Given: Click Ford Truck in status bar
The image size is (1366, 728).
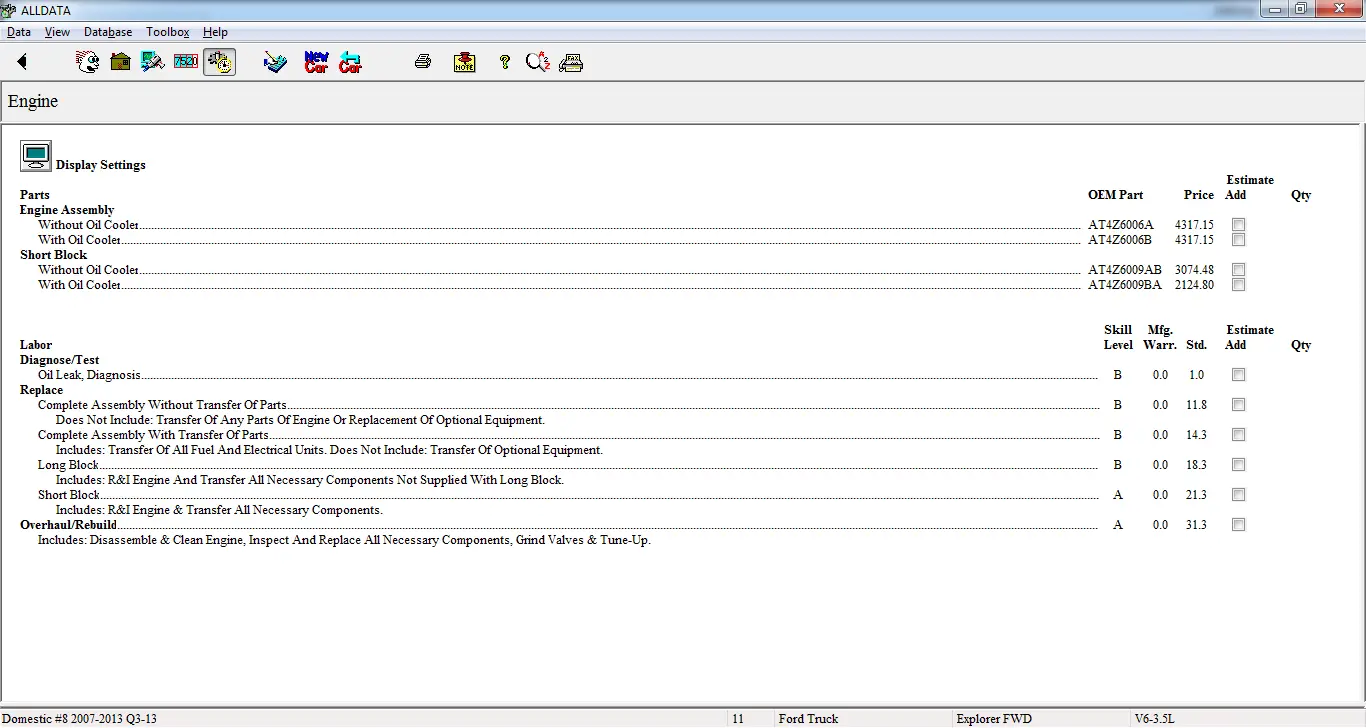Looking at the screenshot, I should [x=808, y=719].
